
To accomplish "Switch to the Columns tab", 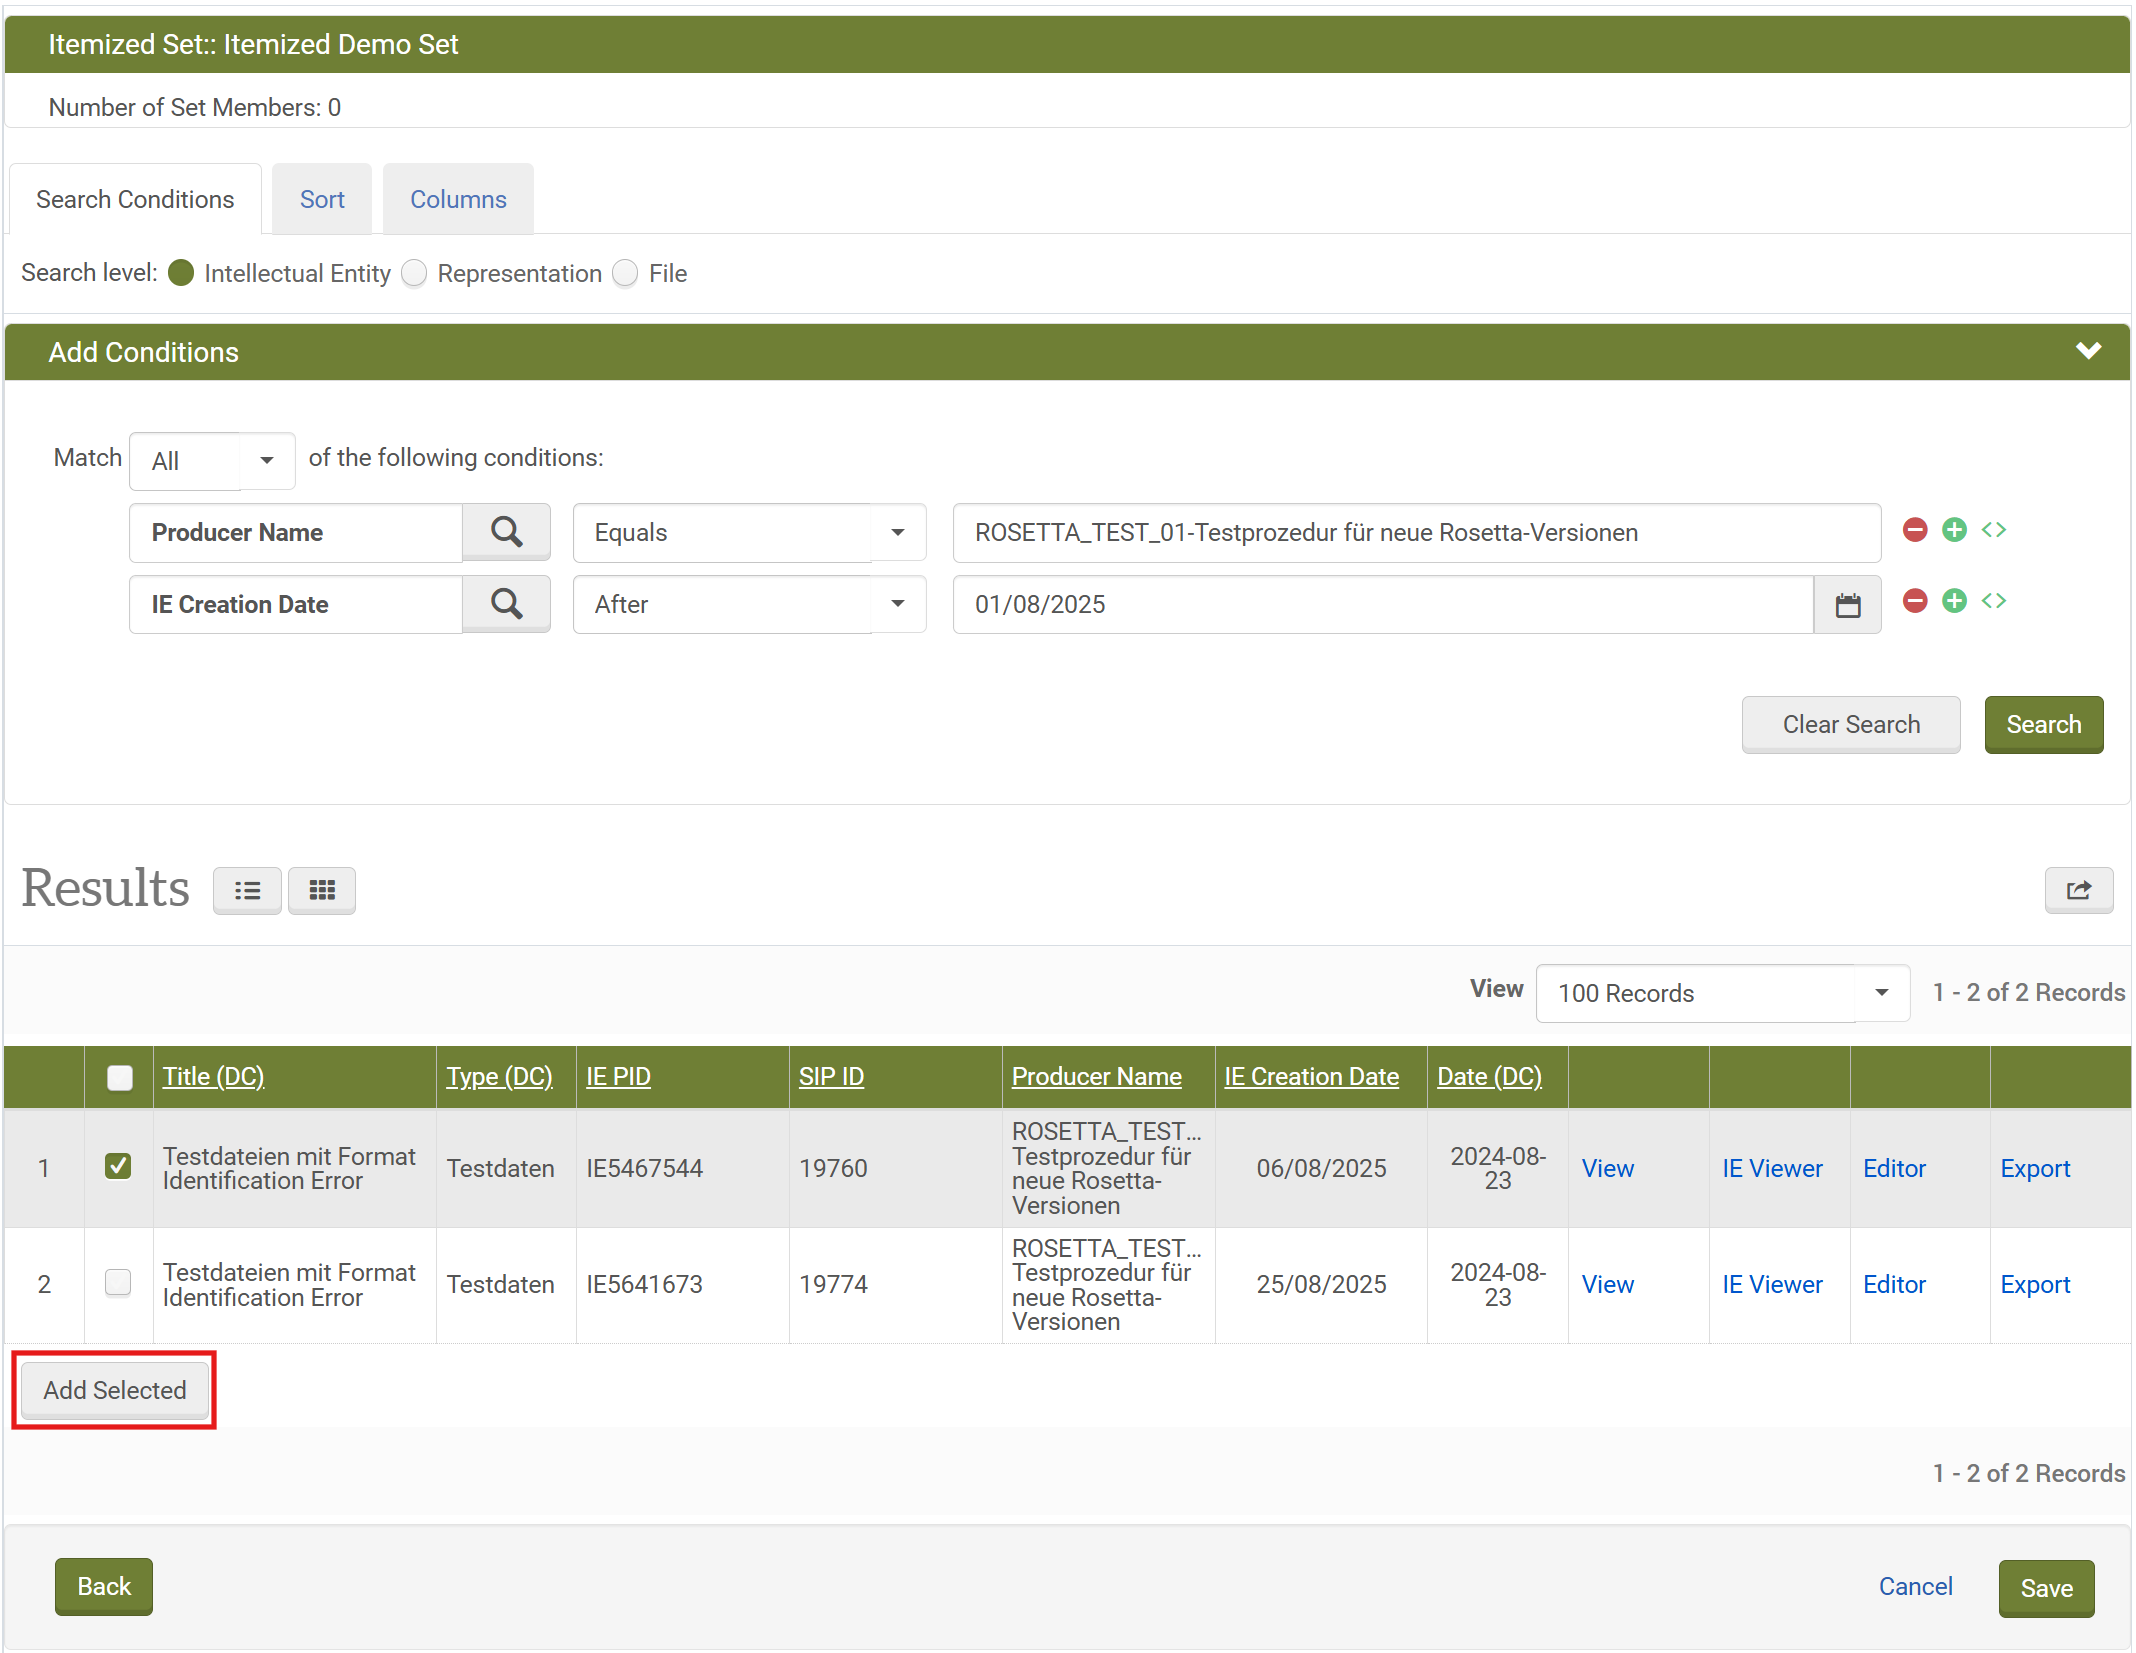I will point(458,199).
